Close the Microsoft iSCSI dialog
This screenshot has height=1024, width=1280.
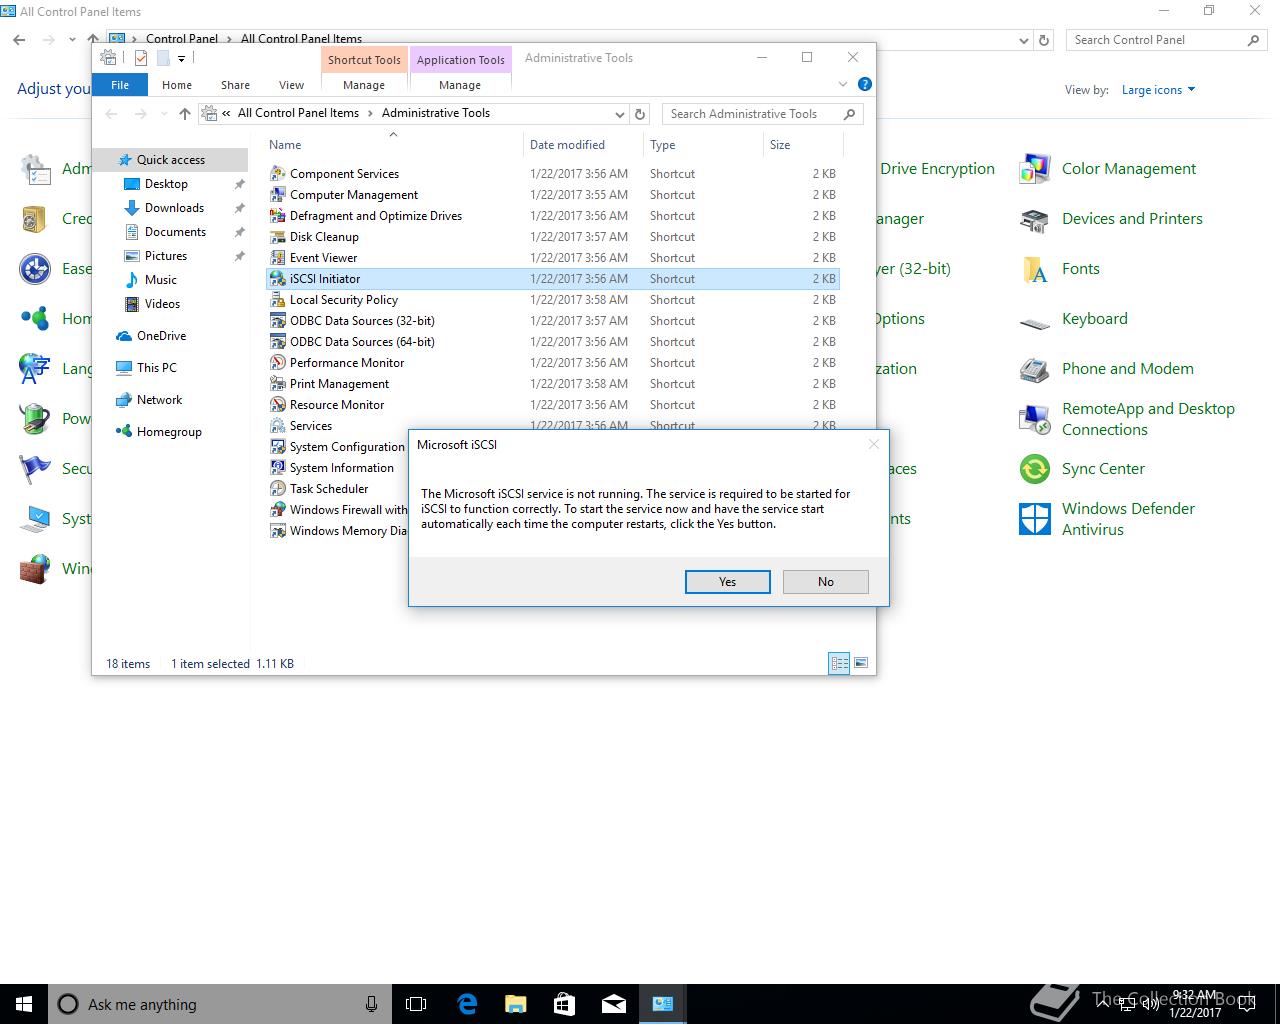[x=873, y=444]
